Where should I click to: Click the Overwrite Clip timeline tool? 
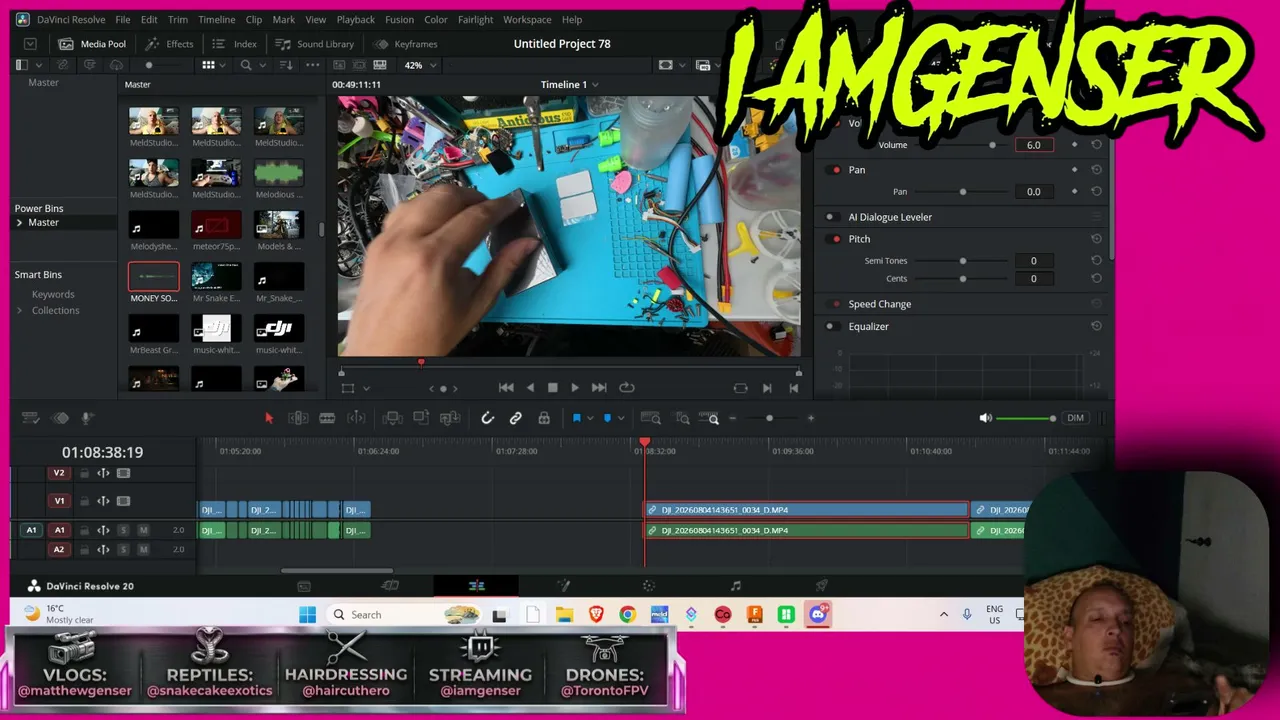421,418
